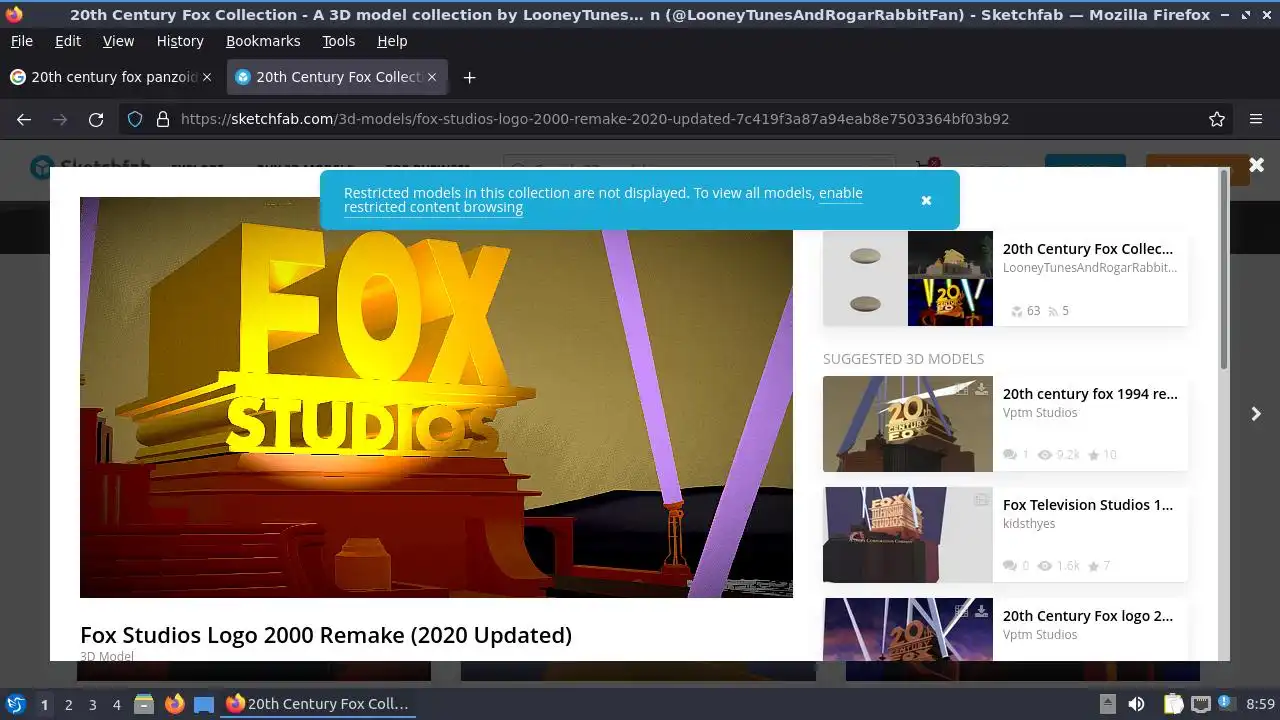Click comments icon on 1994 remake card
1280x720 pixels.
click(x=1009, y=455)
